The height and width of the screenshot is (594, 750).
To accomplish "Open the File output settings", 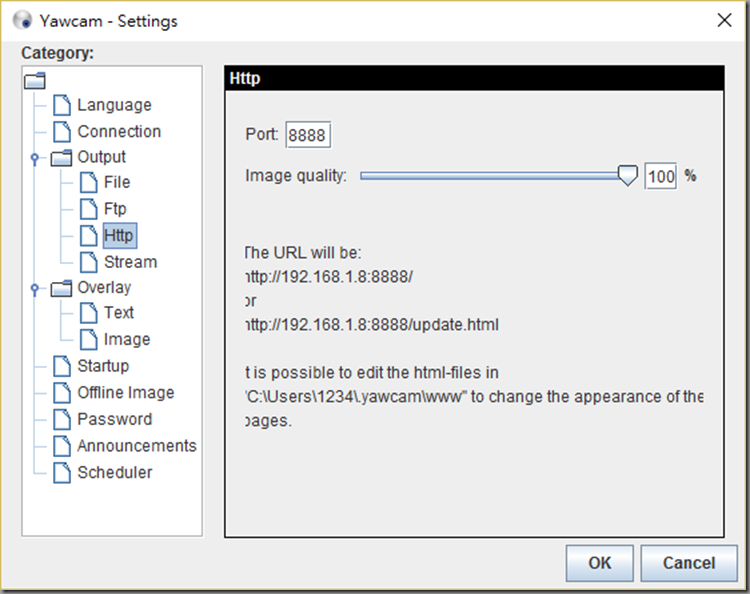I will coord(117,182).
